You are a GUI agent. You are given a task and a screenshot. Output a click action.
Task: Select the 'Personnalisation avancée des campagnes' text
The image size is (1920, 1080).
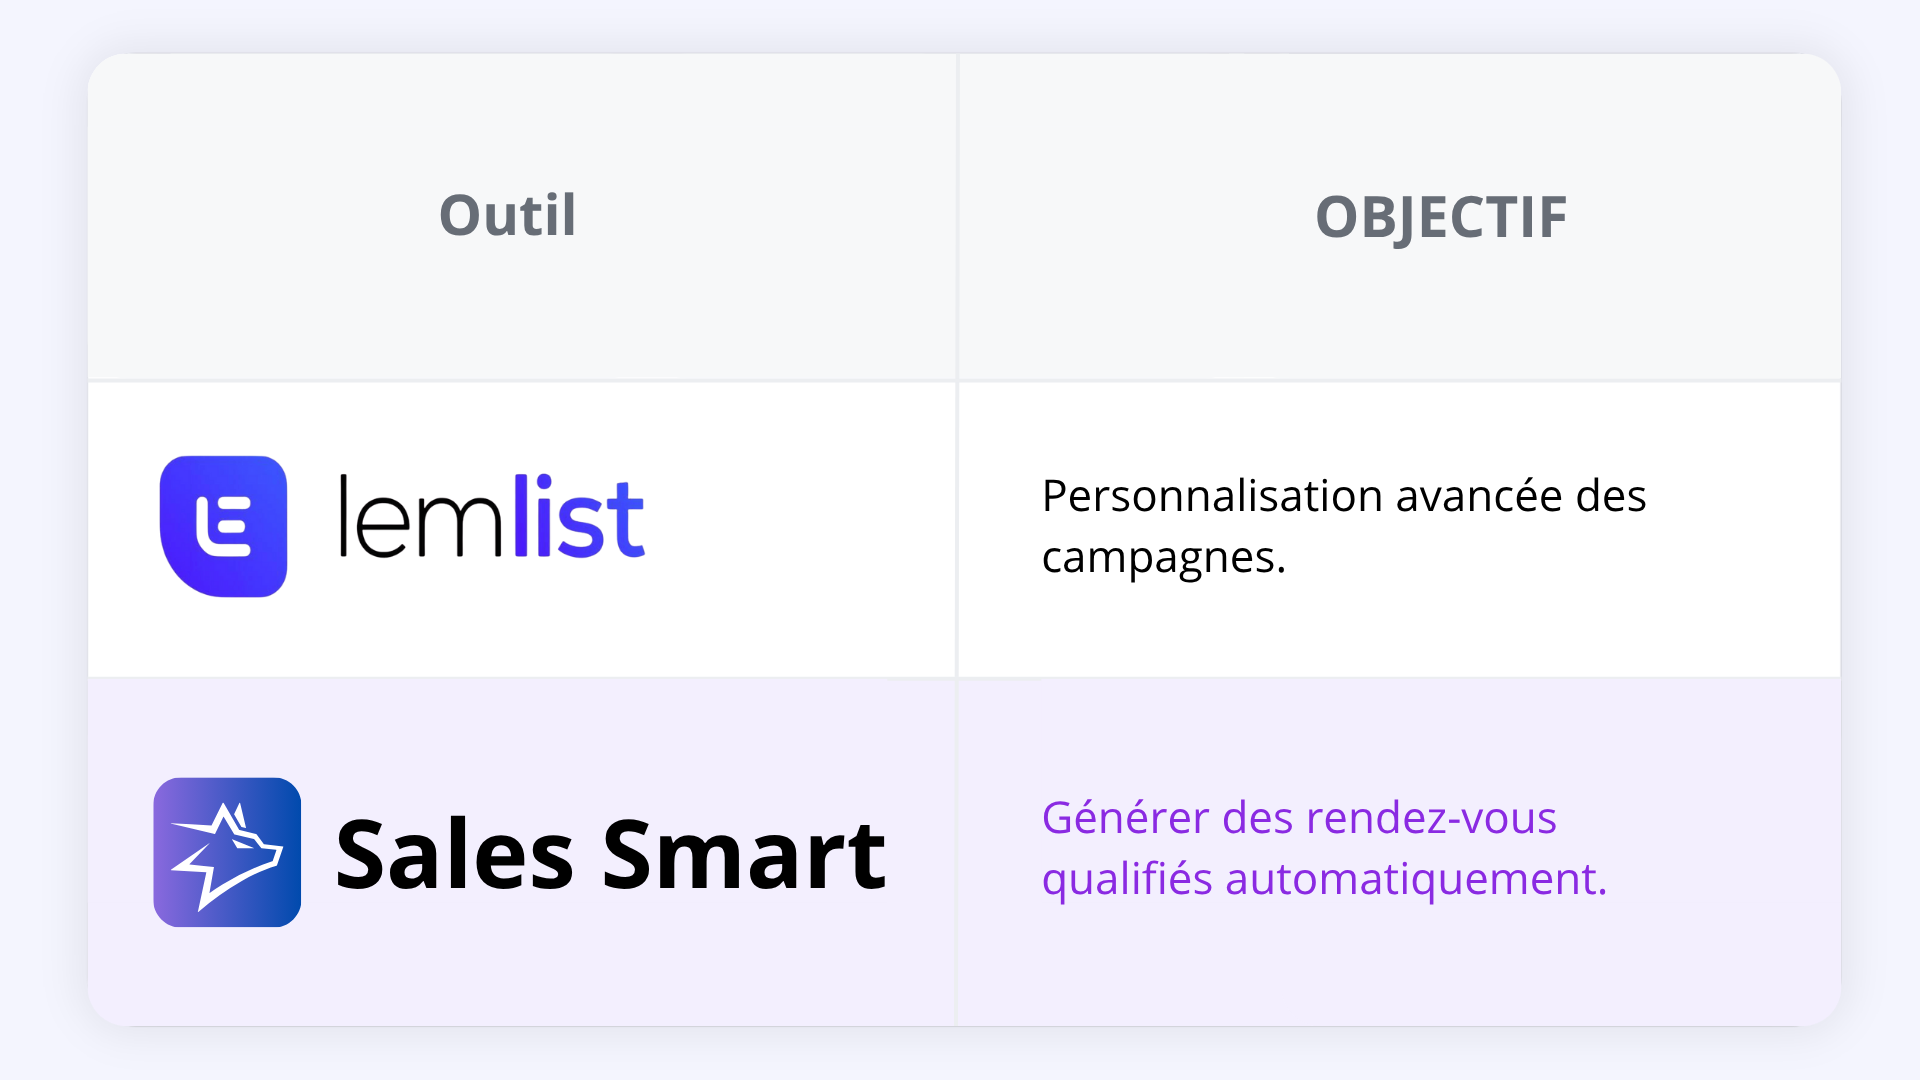[1344, 526]
